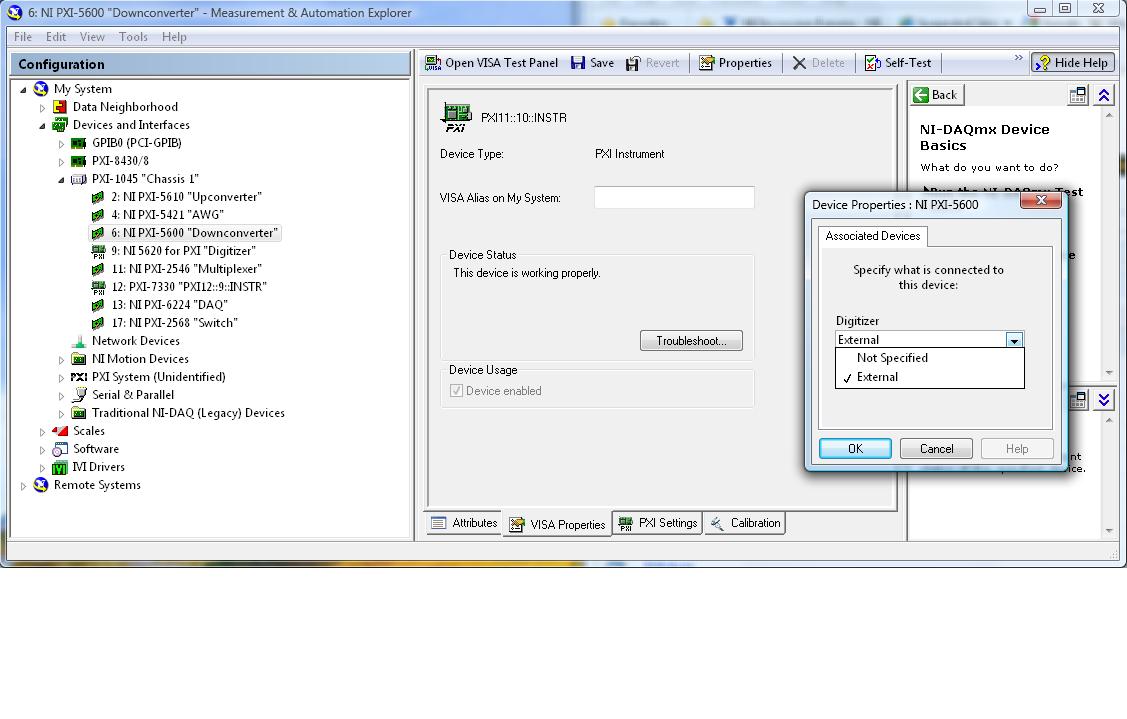Collapse the My System tree node
The image size is (1127, 719).
pyautogui.click(x=23, y=90)
